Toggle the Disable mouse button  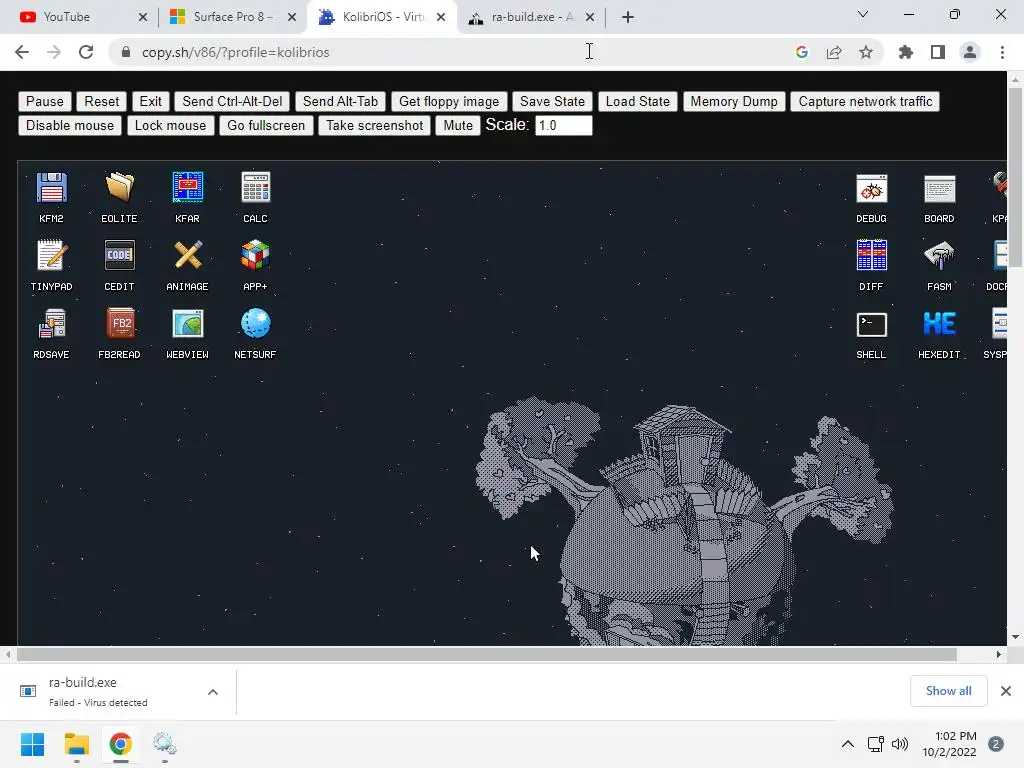70,125
